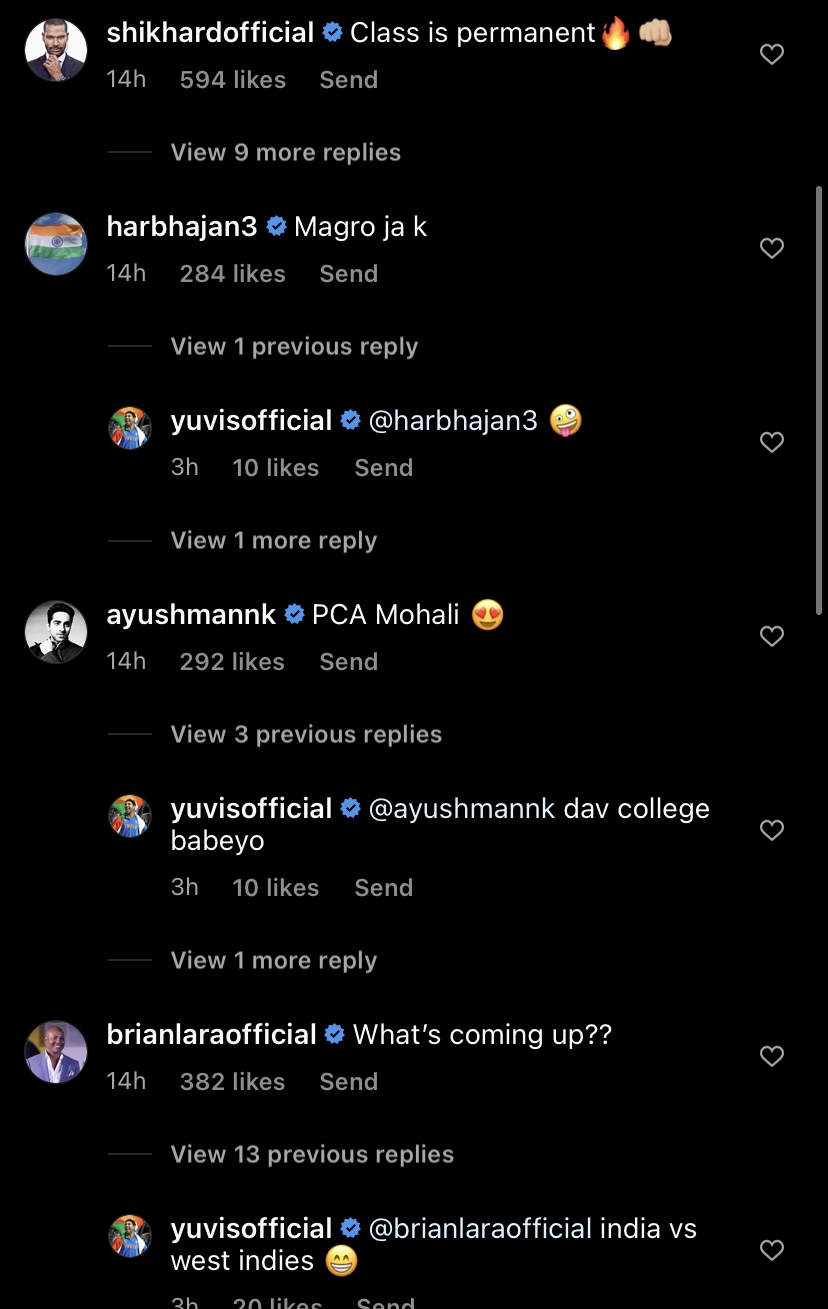The image size is (828, 1309).
Task: Like ayushmannk's "PCA Mohali" comment
Action: 771,636
